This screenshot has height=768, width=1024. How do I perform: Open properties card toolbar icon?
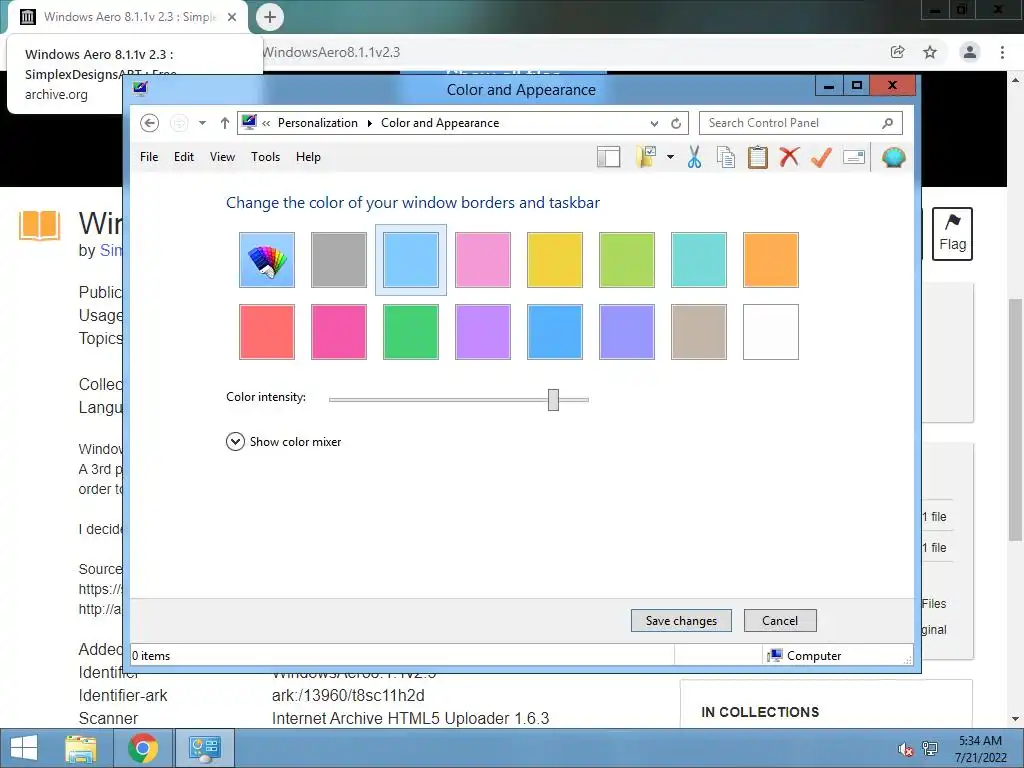[854, 157]
